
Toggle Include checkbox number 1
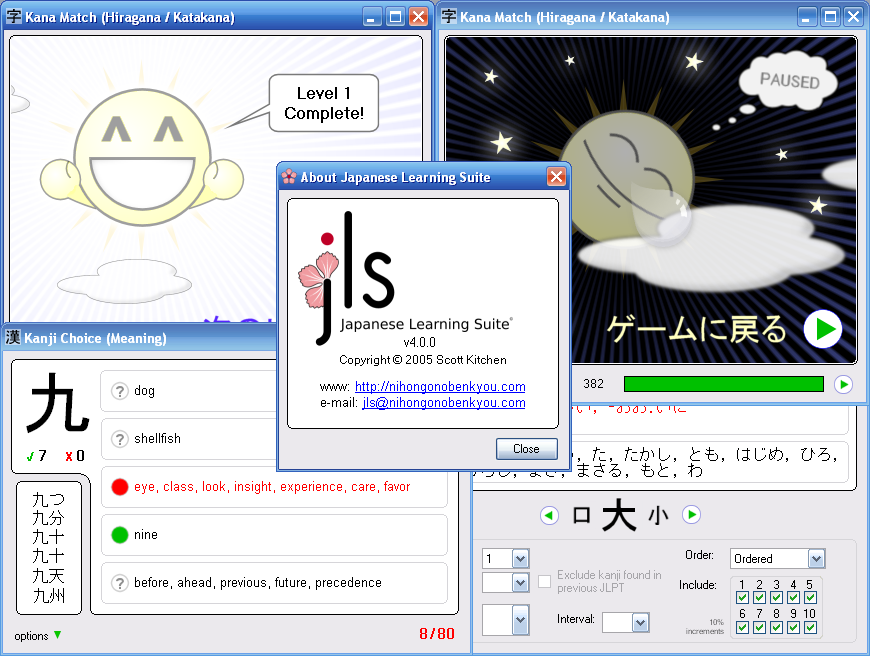point(742,597)
